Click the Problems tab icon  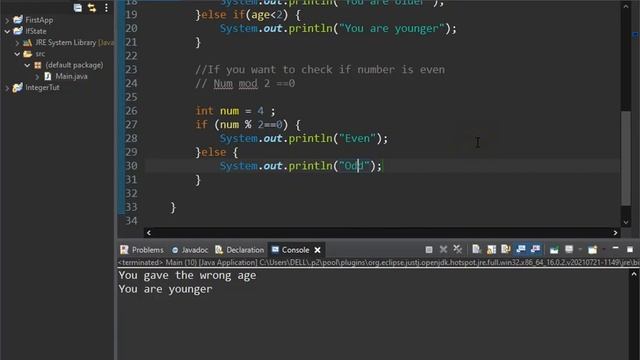coord(124,250)
